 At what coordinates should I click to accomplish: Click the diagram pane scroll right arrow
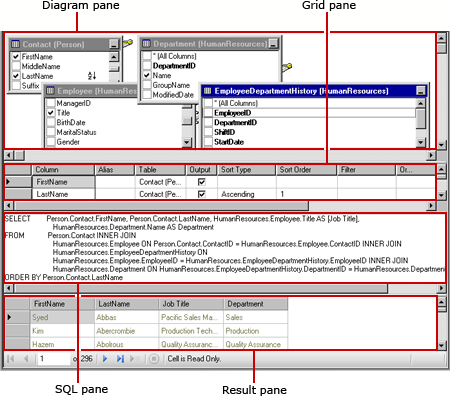point(431,155)
